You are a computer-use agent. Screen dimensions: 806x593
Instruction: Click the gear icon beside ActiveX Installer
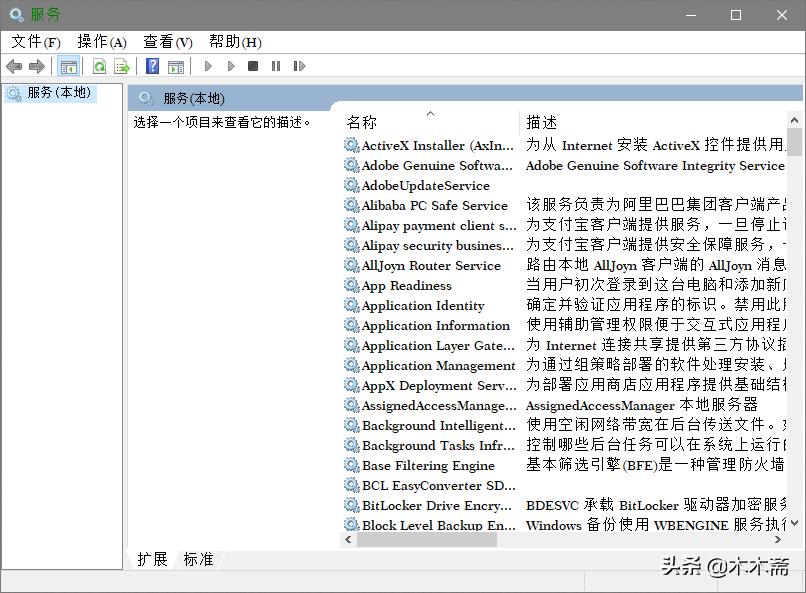(352, 145)
